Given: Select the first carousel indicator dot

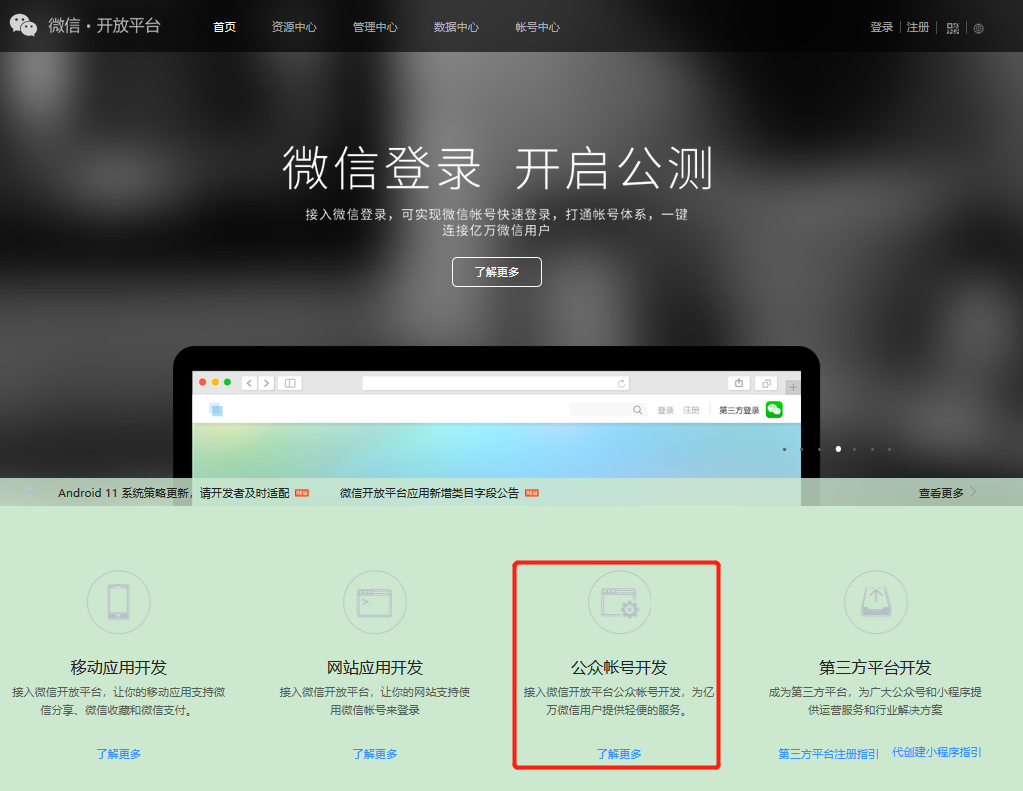Looking at the screenshot, I should pos(784,449).
